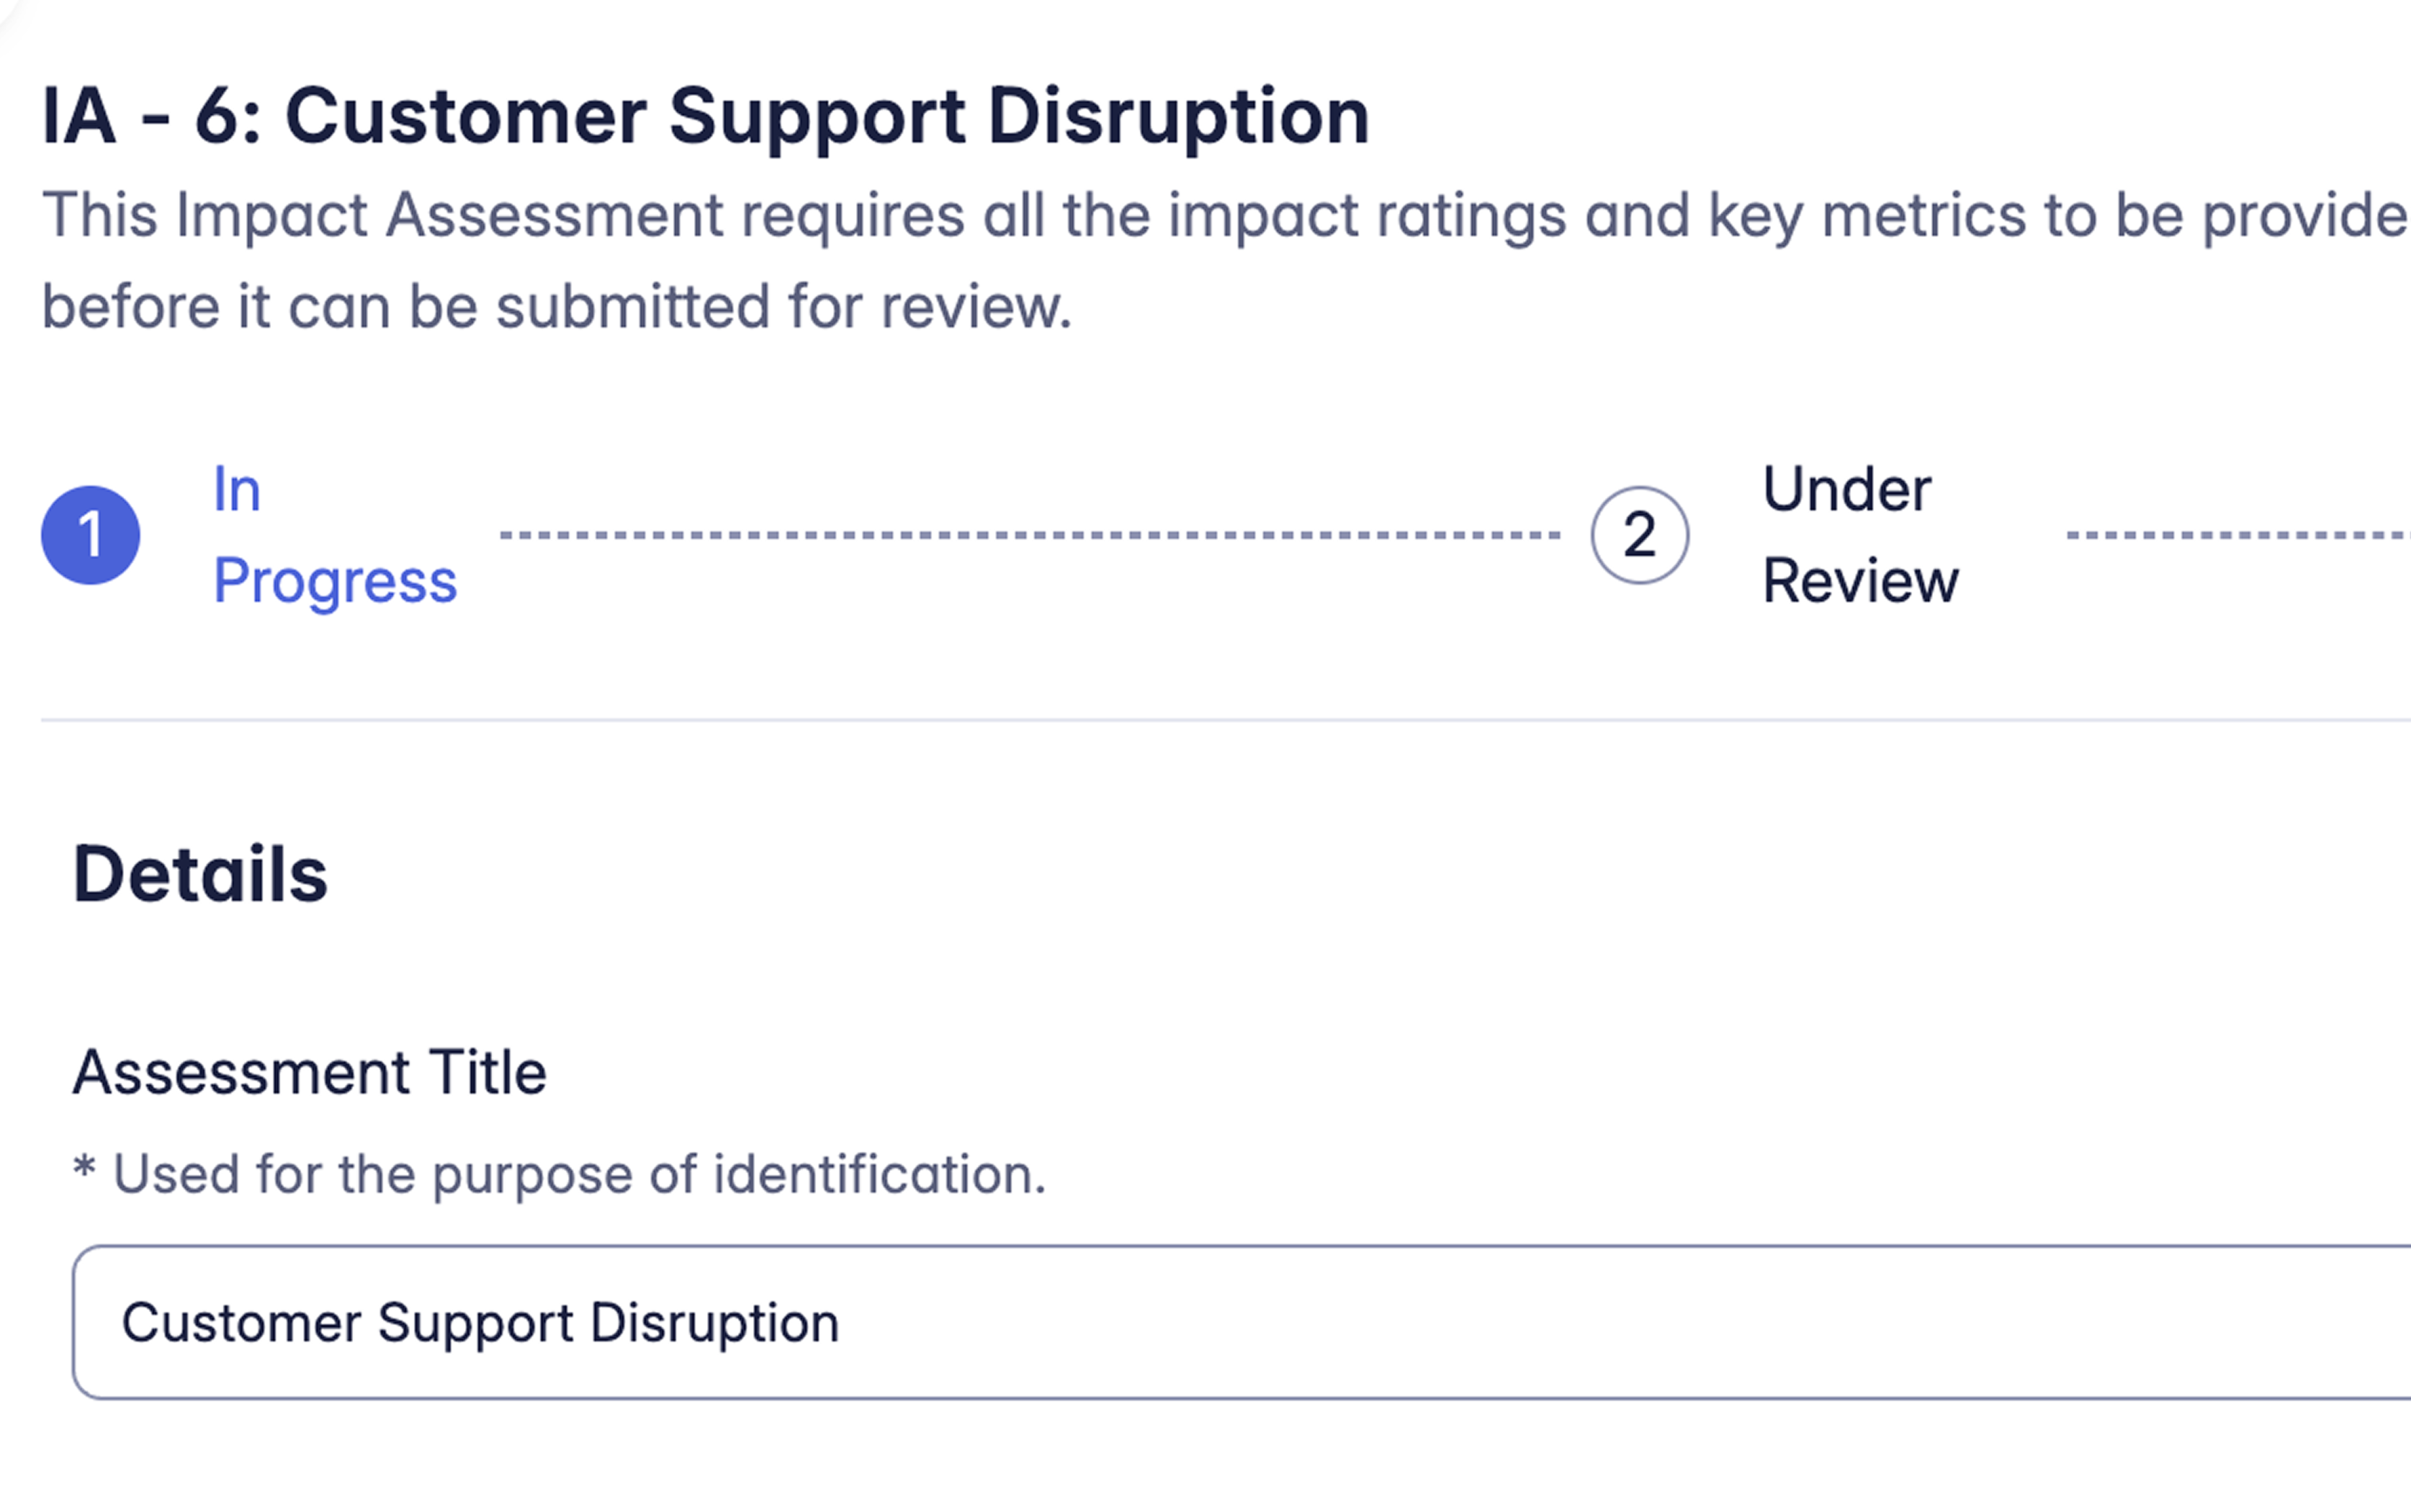Click the 'Used for the purpose of identification' hint
2411x1512 pixels.
click(579, 1174)
